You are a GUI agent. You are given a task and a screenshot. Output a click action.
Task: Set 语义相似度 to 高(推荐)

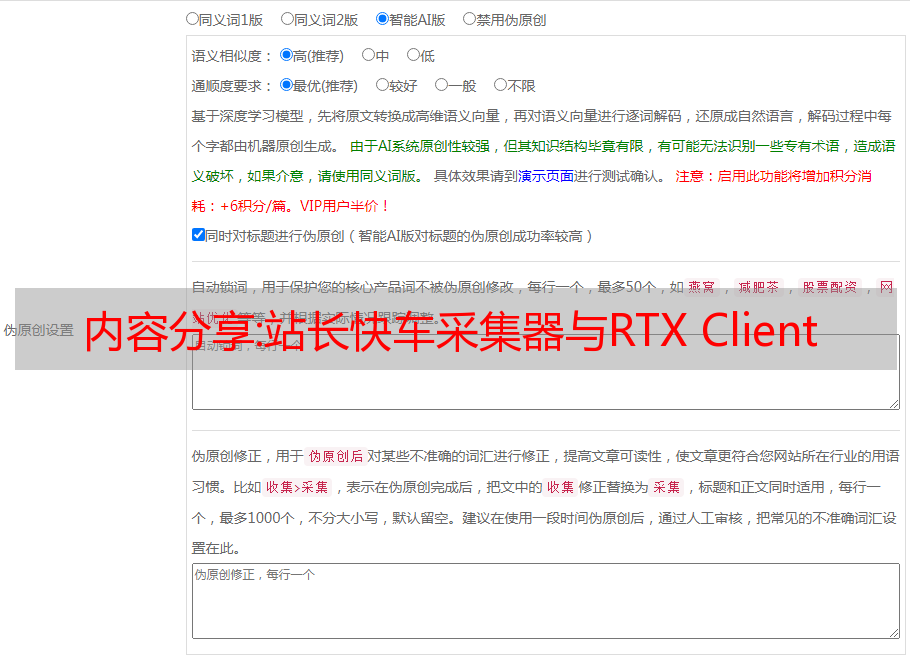coord(286,55)
